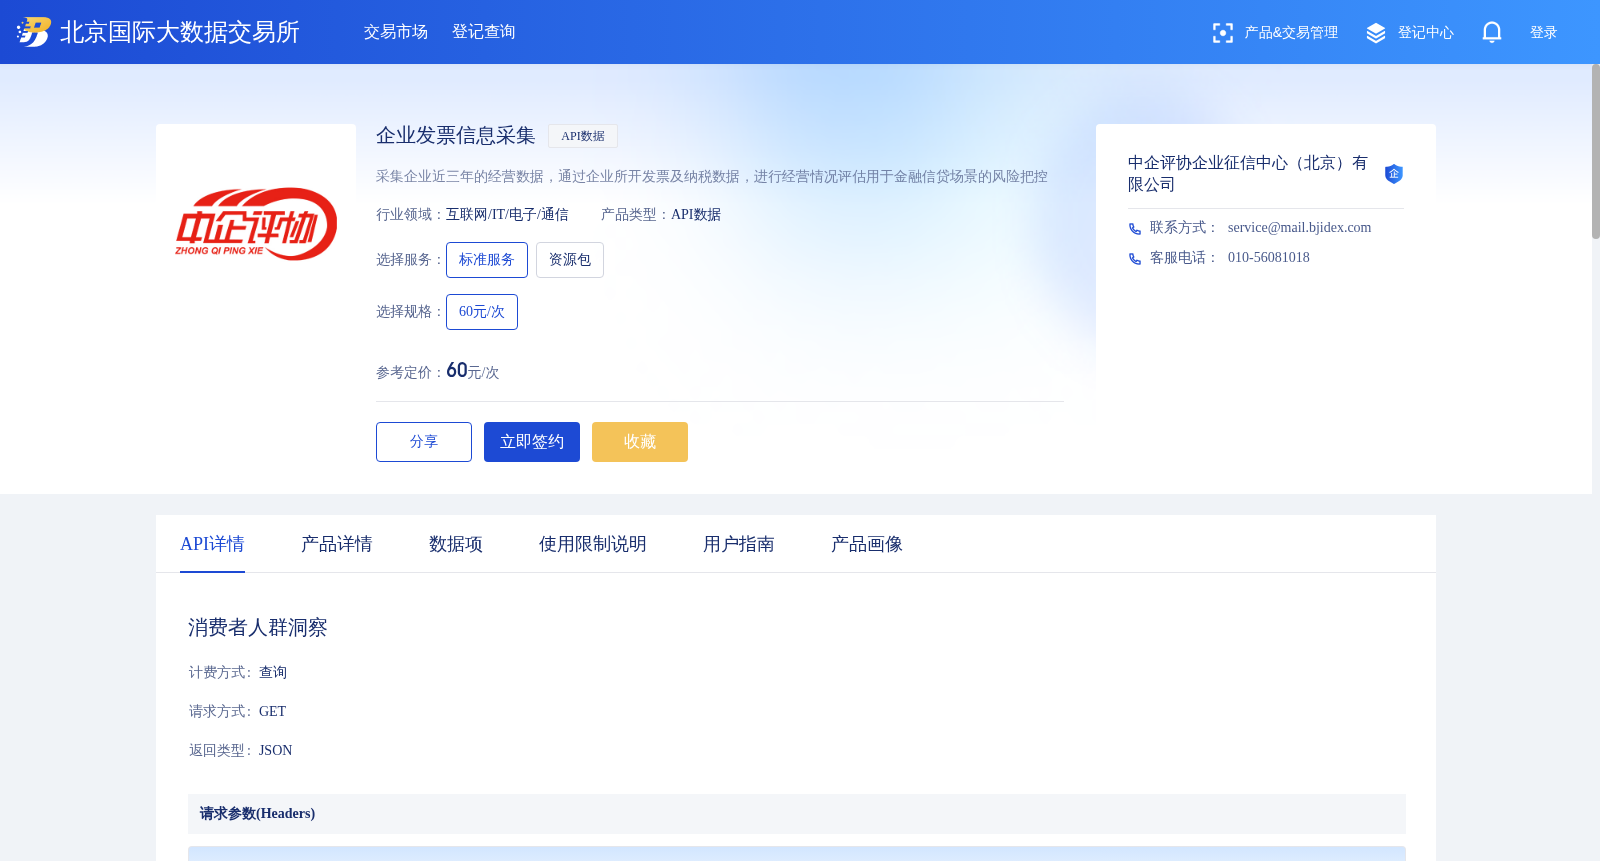This screenshot has height=861, width=1600.
Task: Choose the 60元/次 specification
Action: 482,312
